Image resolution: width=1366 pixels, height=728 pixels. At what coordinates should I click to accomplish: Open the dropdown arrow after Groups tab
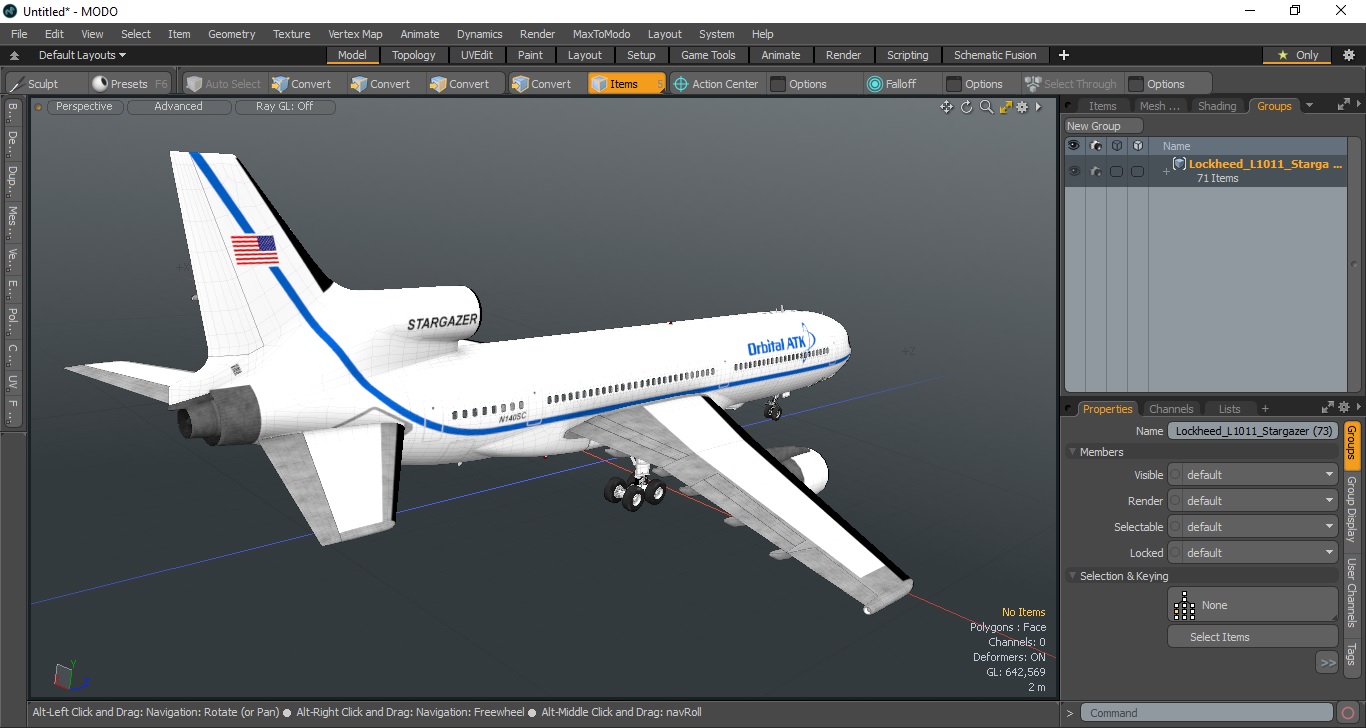pos(1309,106)
